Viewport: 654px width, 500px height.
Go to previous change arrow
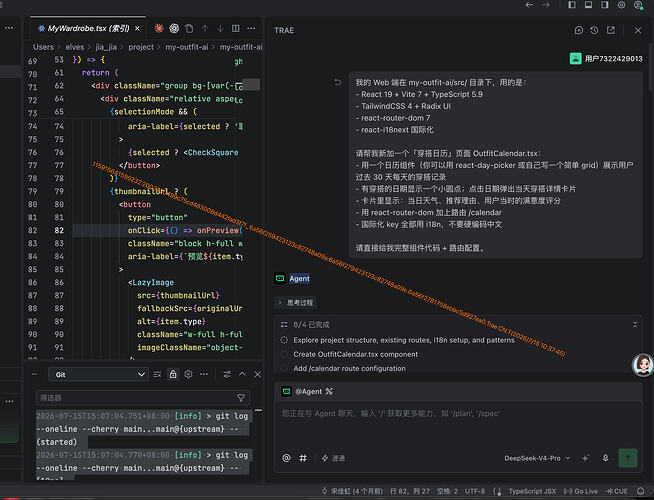coord(205,28)
